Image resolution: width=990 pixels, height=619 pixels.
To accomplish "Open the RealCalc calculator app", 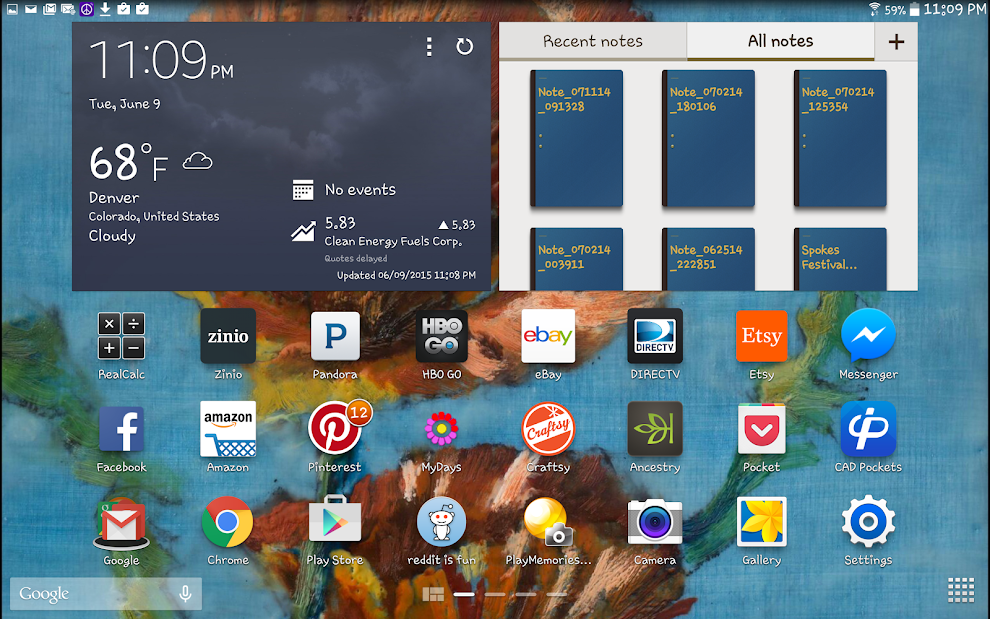I will click(121, 336).
